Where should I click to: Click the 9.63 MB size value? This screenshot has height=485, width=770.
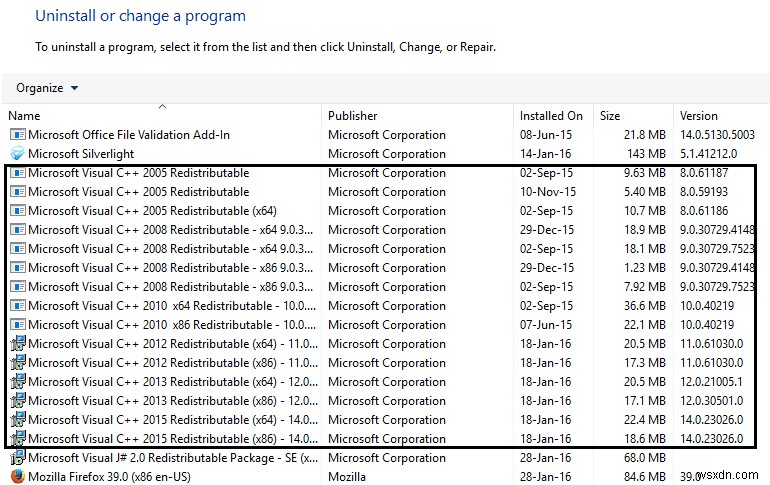645,173
